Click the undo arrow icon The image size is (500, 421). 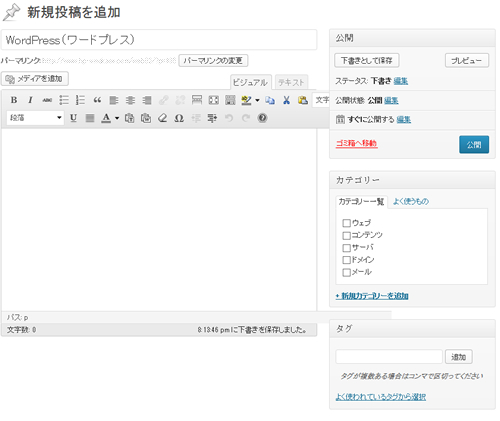[x=229, y=118]
